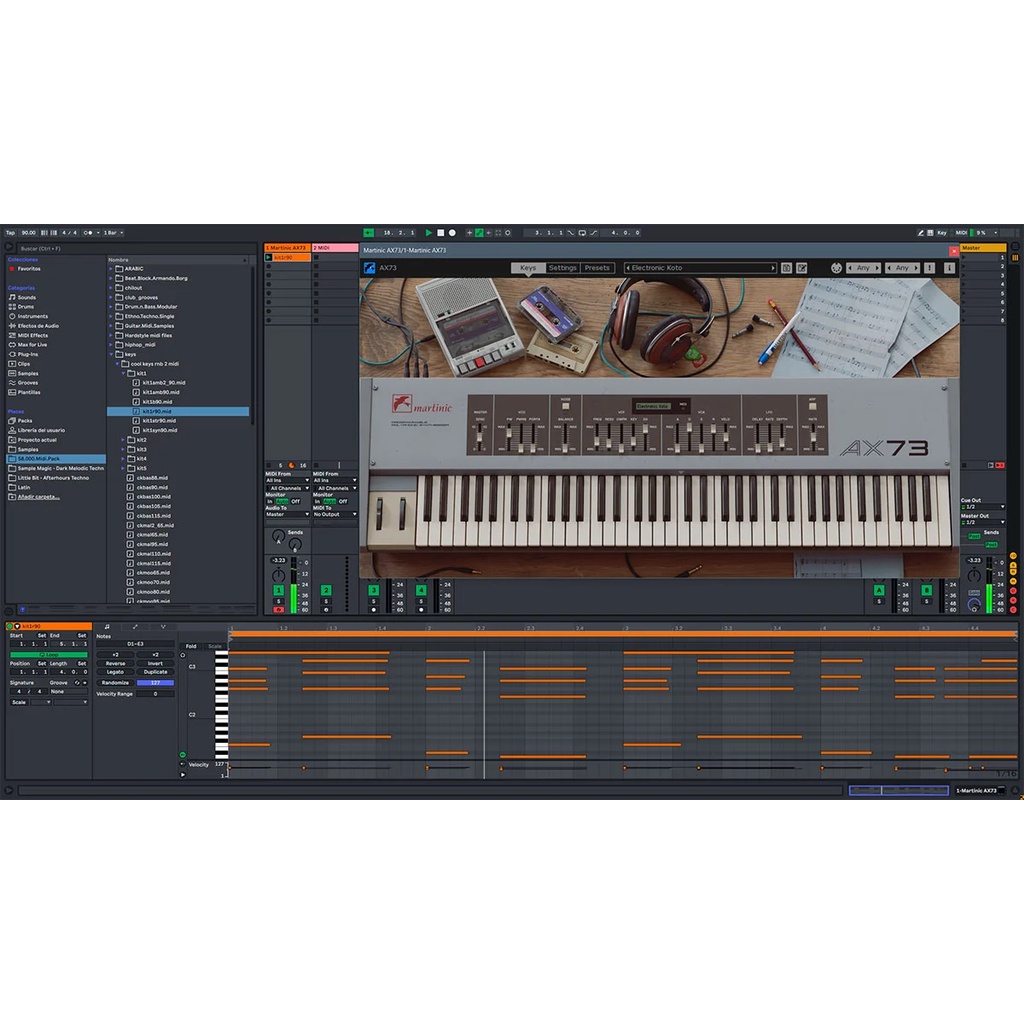
Task: Select file kit1amb90.mid
Action: click(161, 392)
